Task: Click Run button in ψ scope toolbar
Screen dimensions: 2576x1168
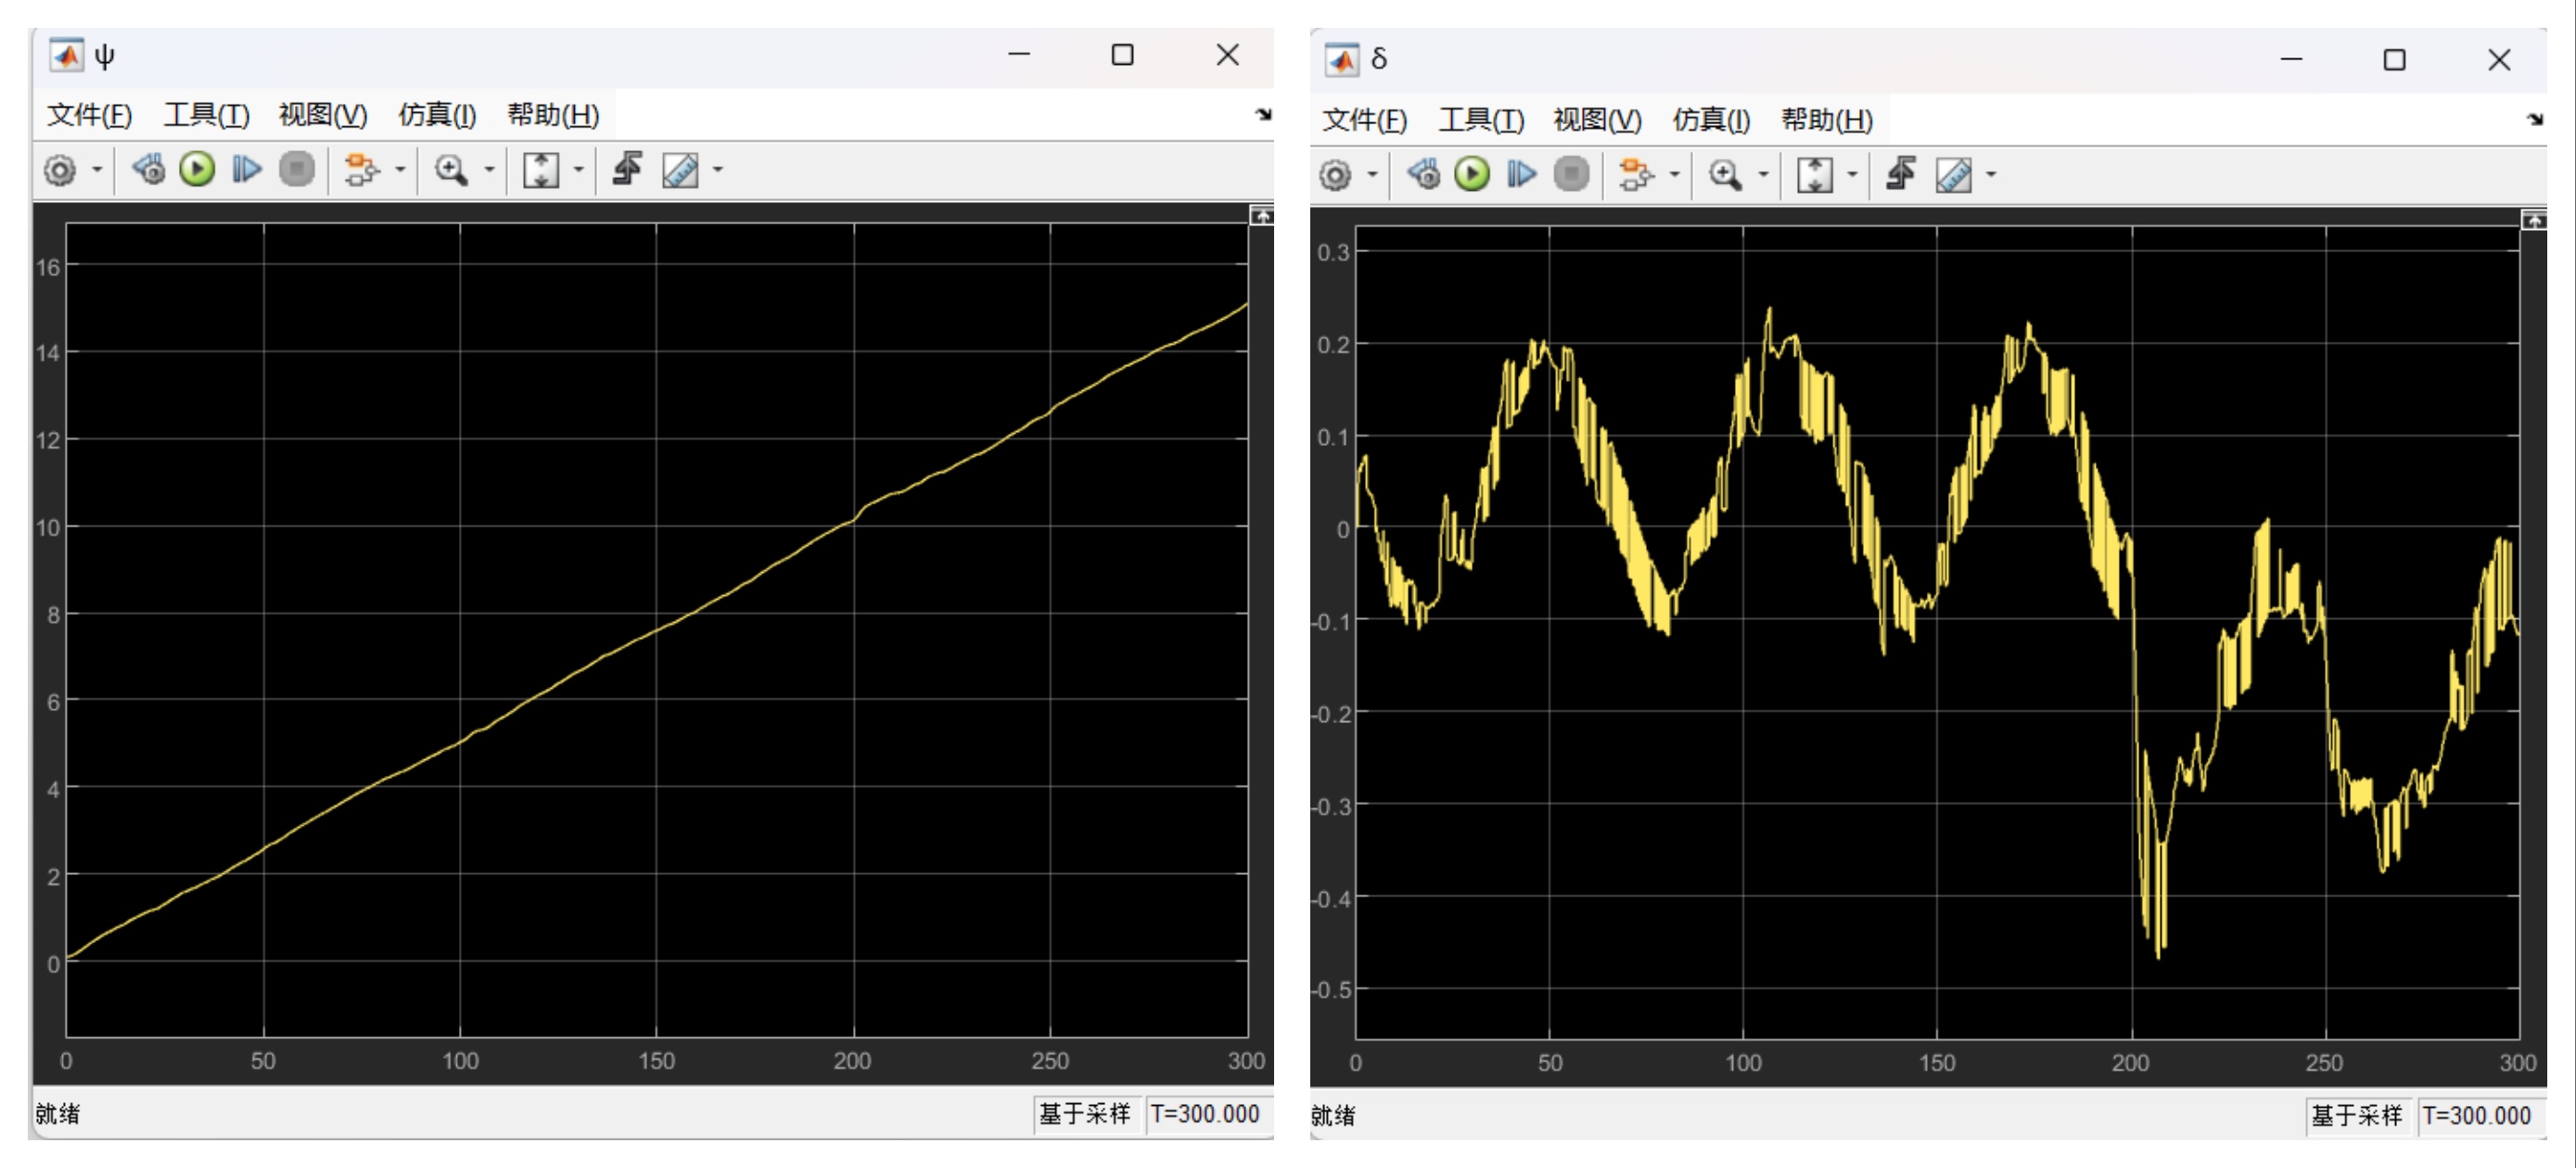Action: [197, 169]
